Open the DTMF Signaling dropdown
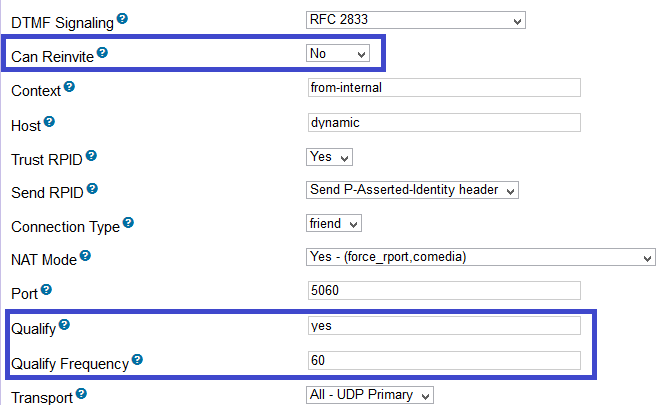 tap(415, 20)
